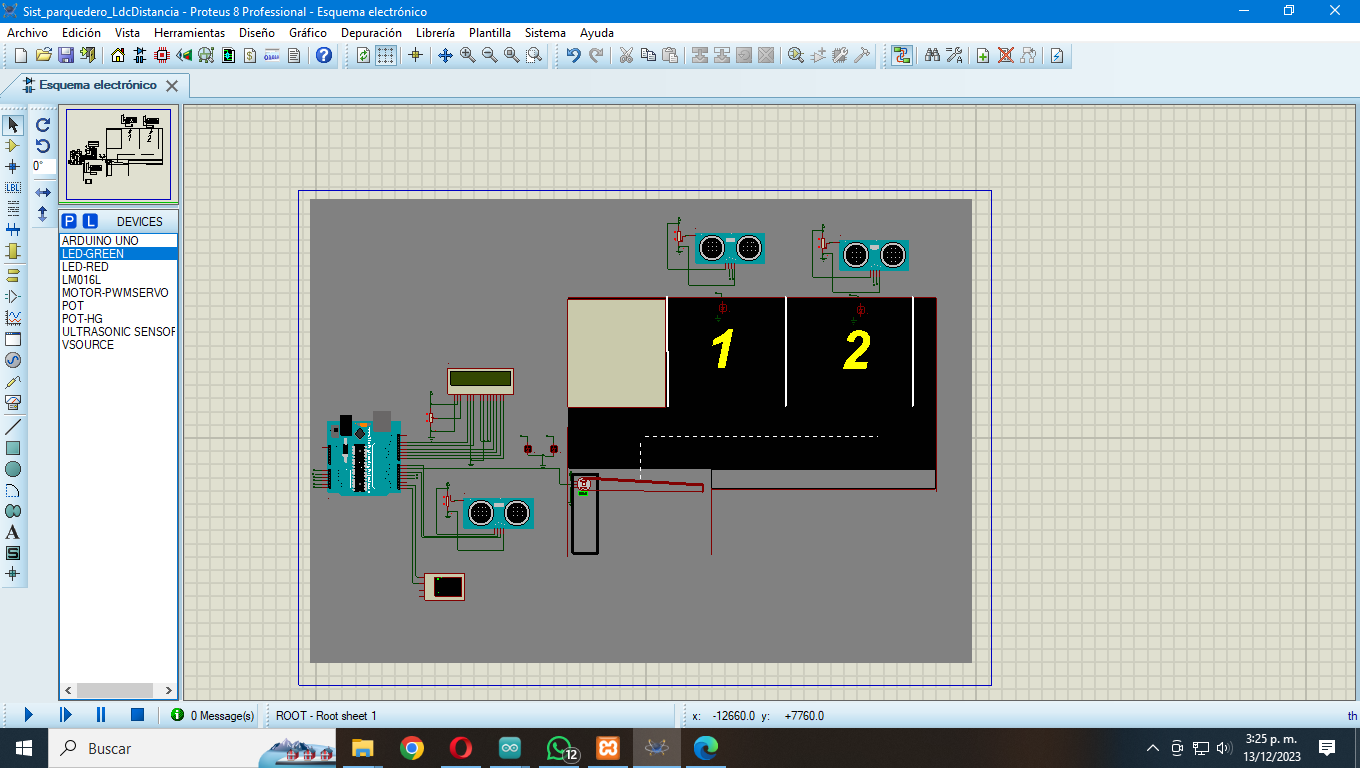The image size is (1360, 768).
Task: Open Arduino IDE from the taskbar
Action: (510, 748)
